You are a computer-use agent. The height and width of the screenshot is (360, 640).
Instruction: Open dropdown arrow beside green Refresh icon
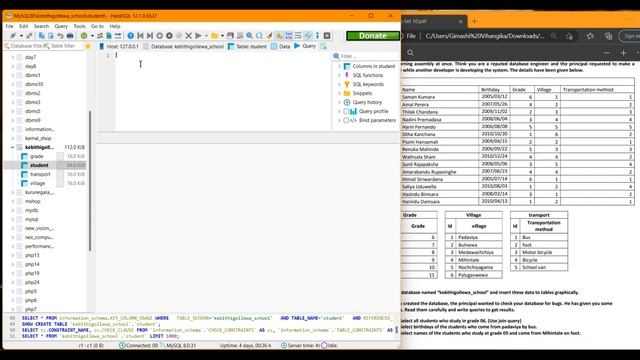click(92, 36)
